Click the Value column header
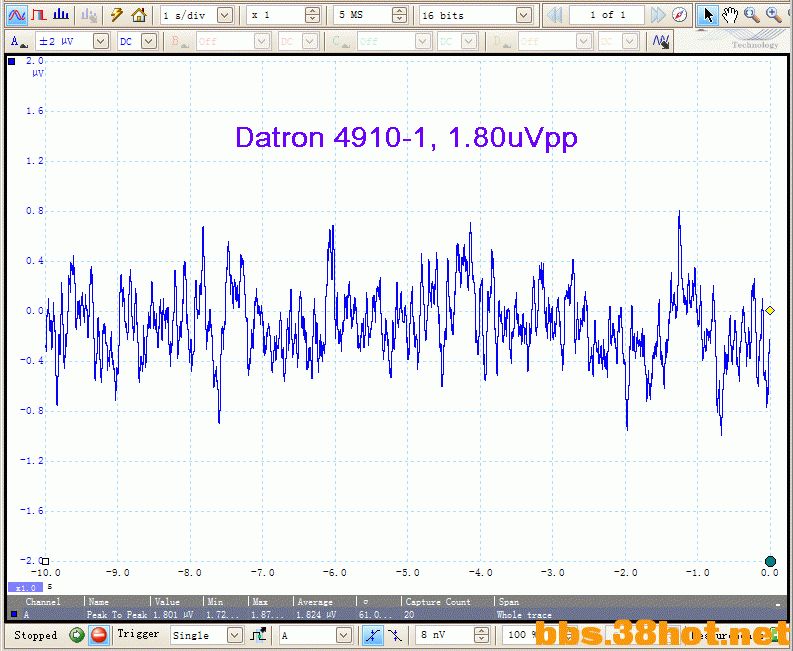793x651 pixels. point(167,601)
